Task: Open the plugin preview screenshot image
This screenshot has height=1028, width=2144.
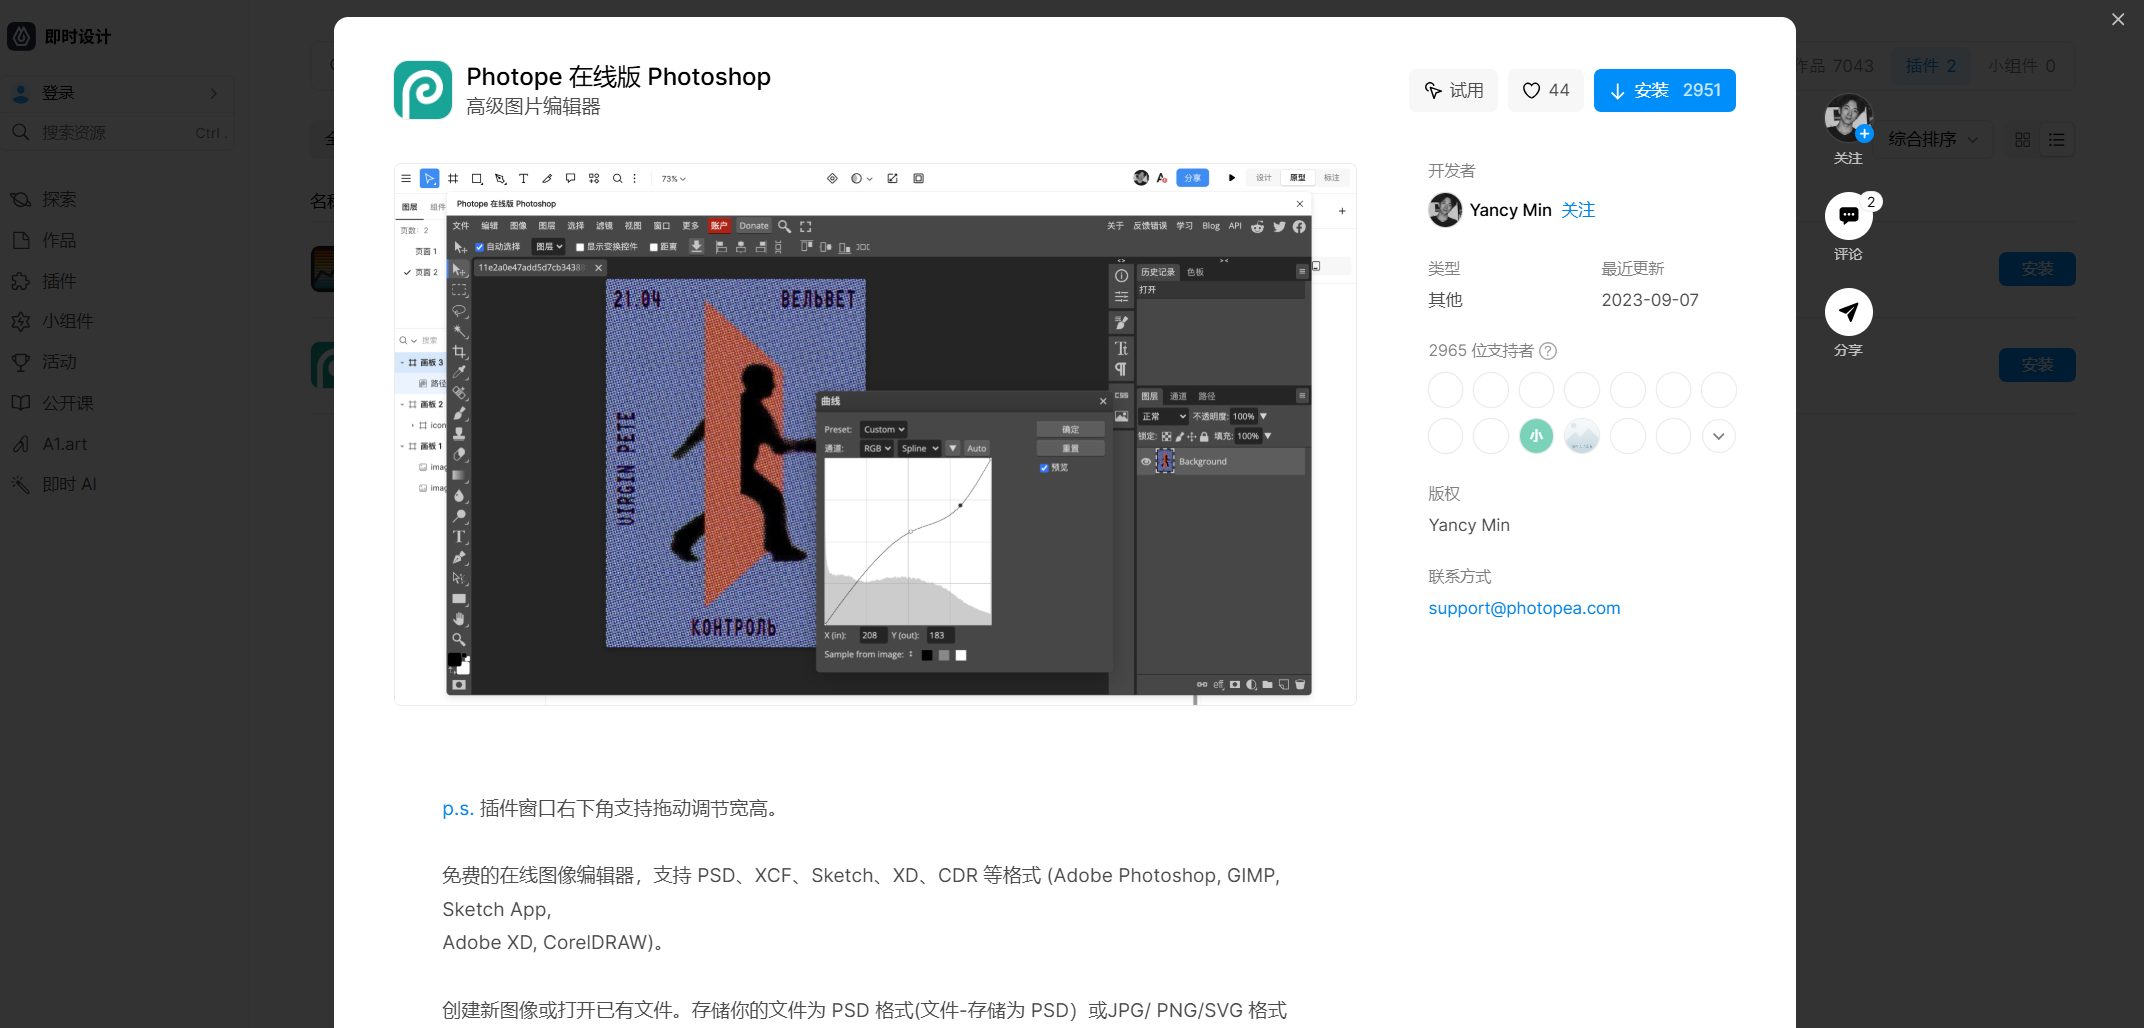Action: pos(875,434)
